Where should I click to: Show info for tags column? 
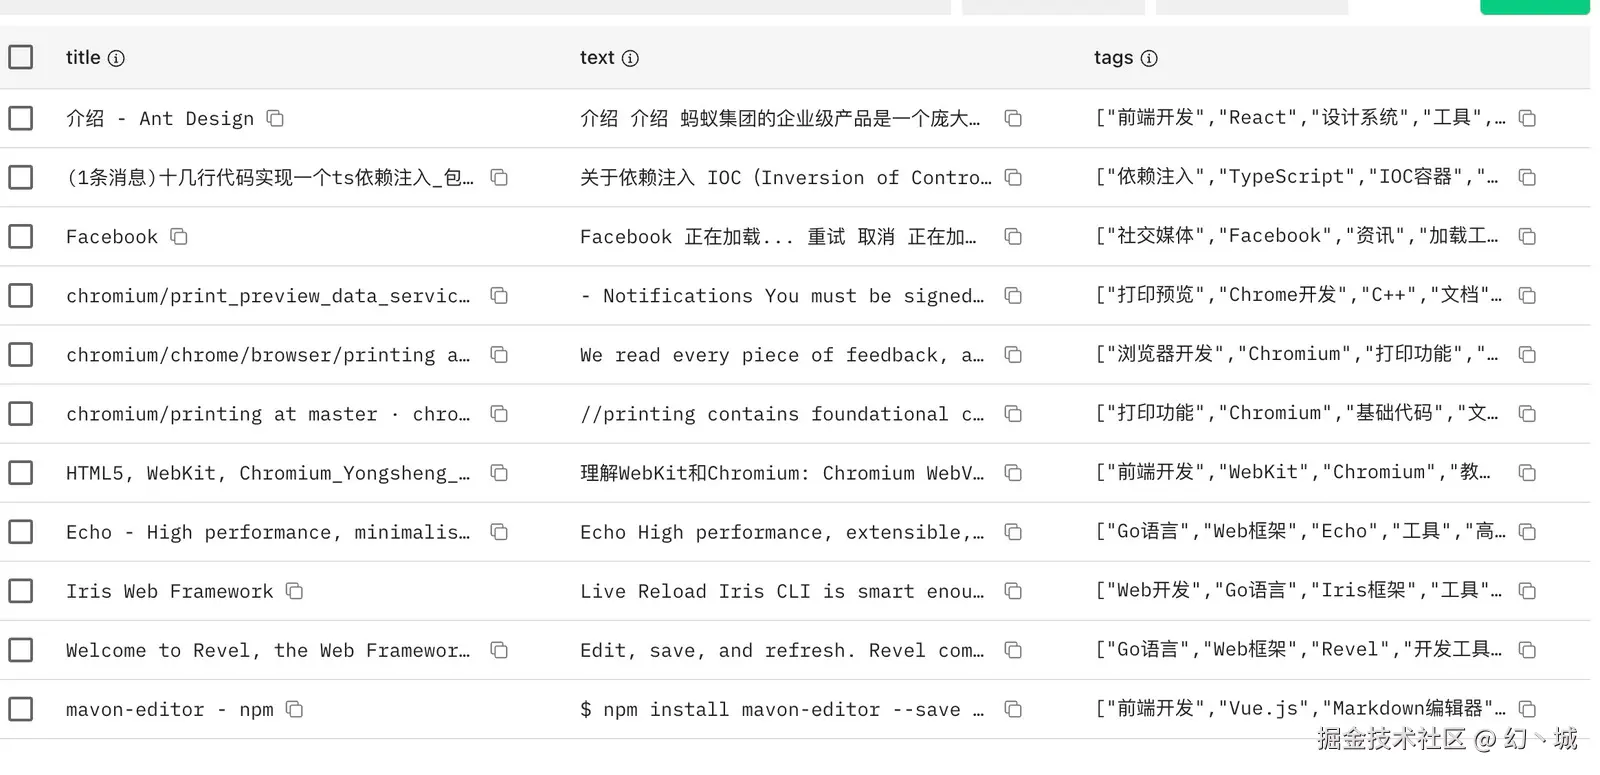[1149, 58]
